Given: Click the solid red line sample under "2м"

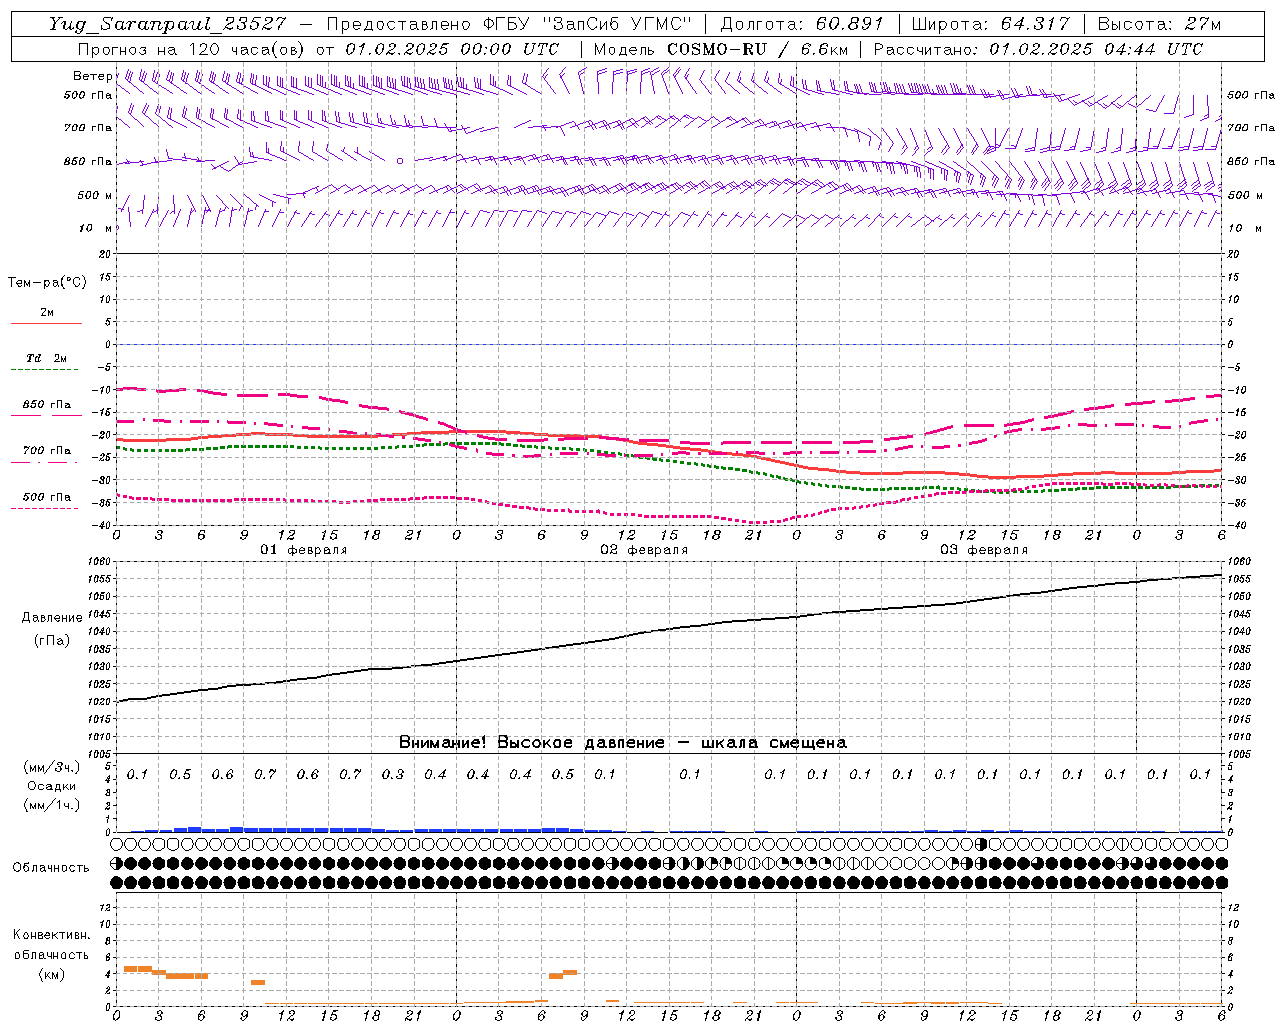Looking at the screenshot, I should (45, 324).
